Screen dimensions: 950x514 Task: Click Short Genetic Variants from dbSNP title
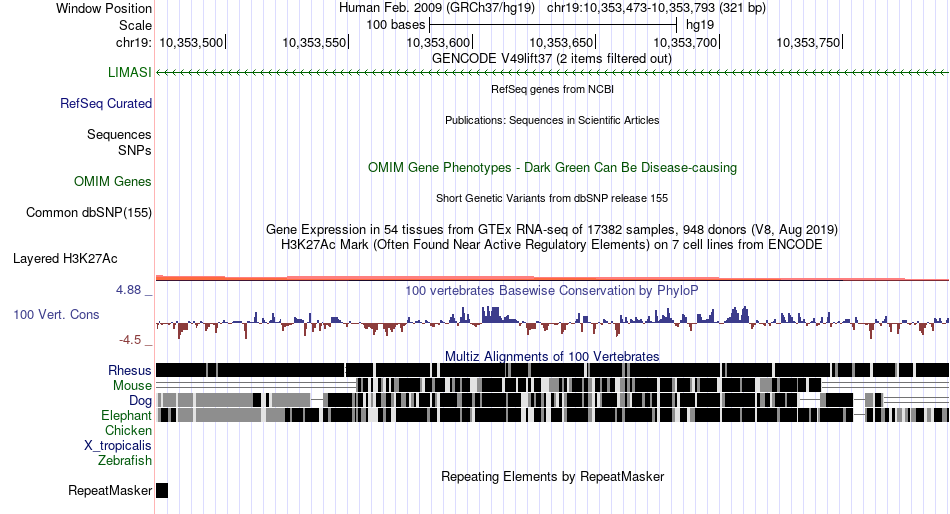click(x=552, y=198)
